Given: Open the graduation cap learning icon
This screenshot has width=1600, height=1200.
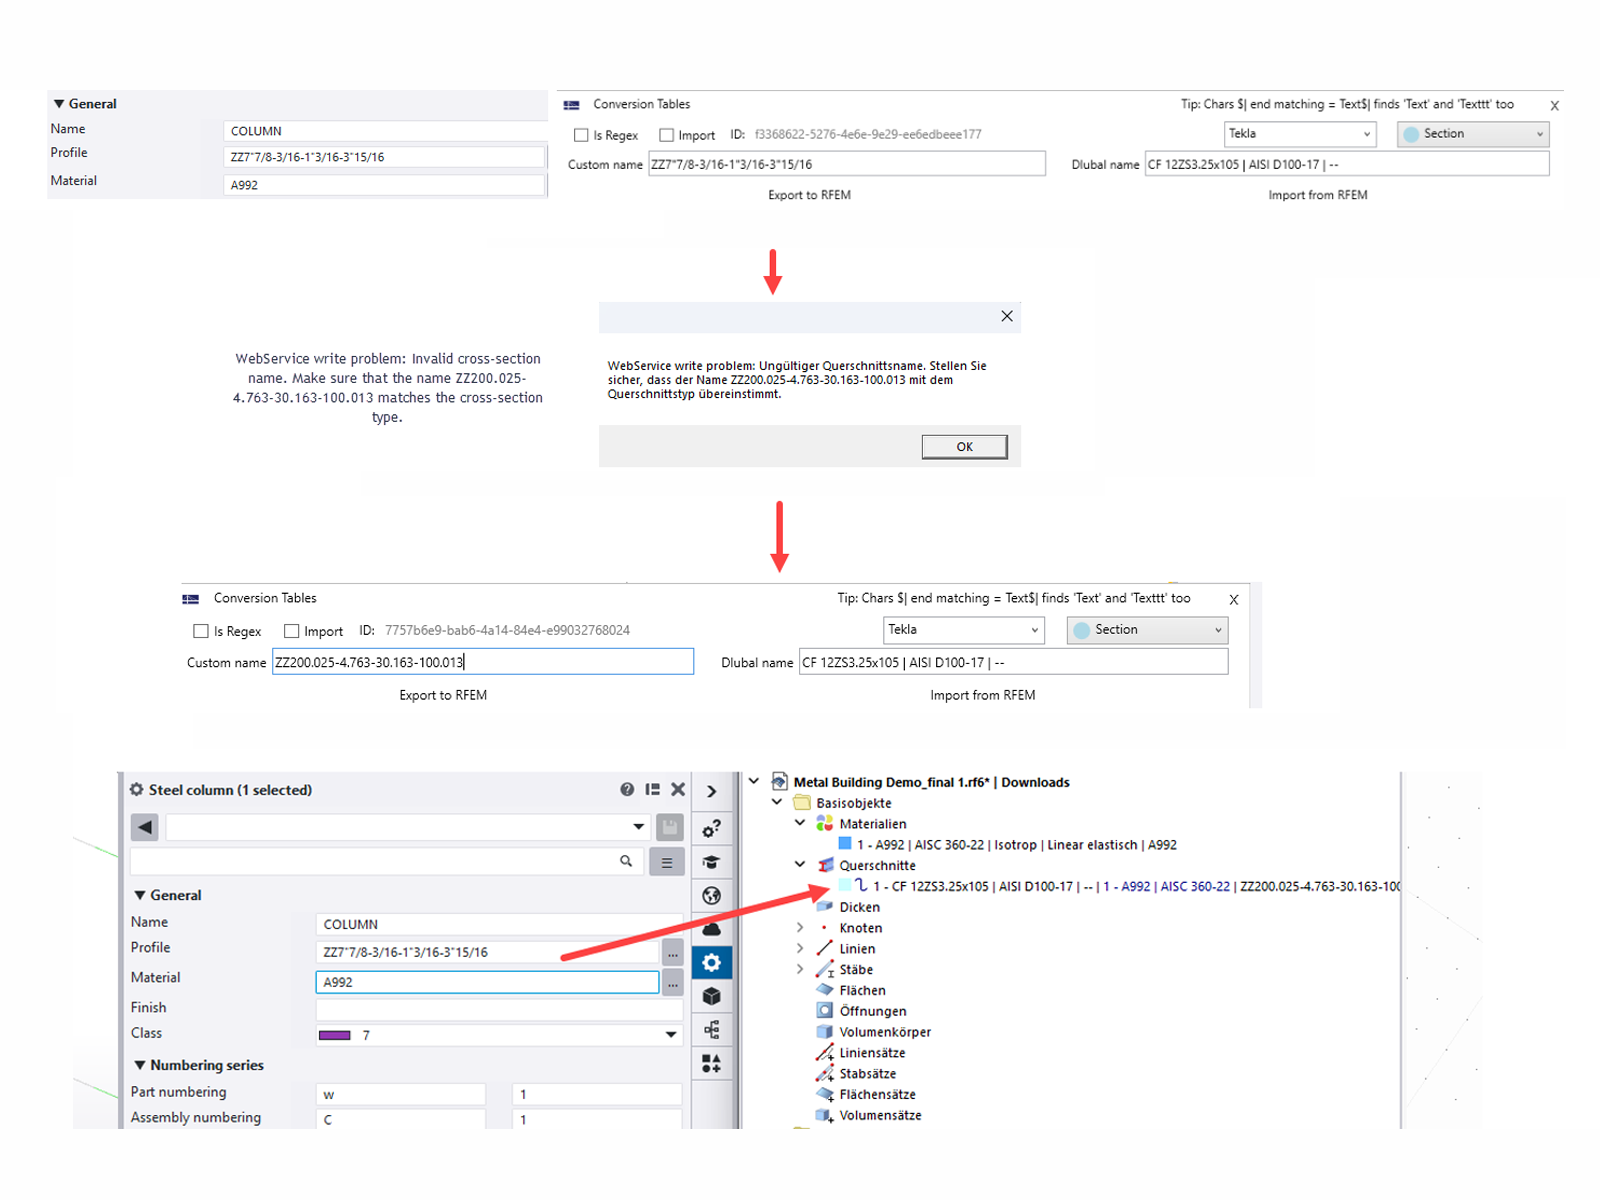Looking at the screenshot, I should point(712,861).
